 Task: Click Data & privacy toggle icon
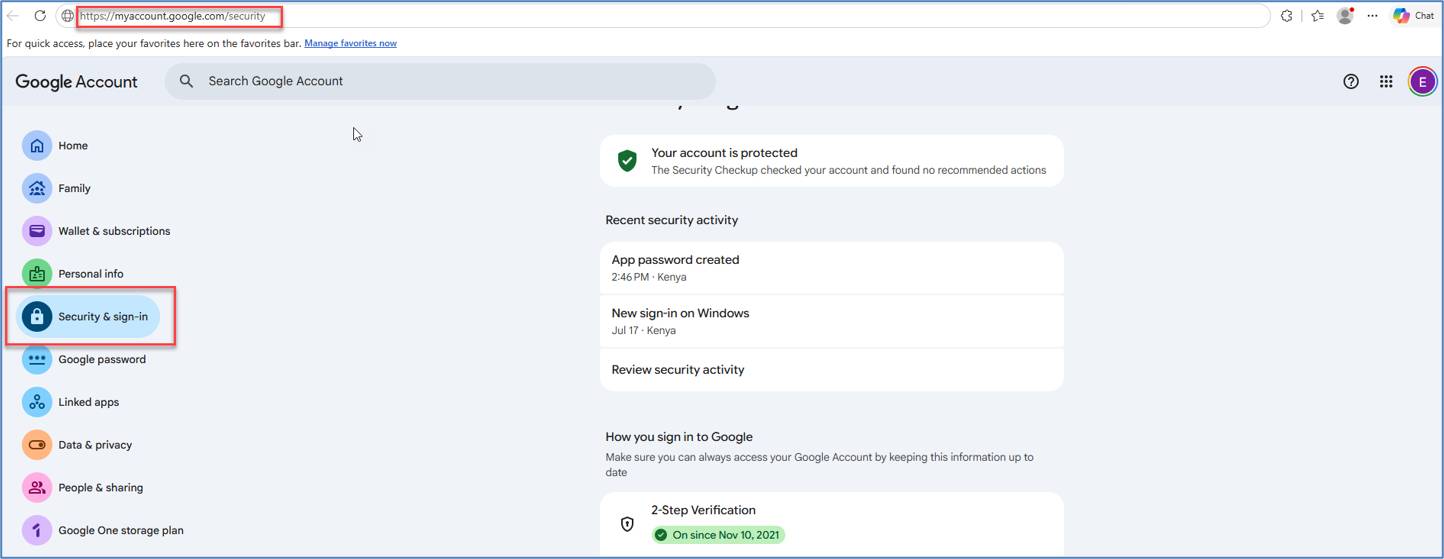(x=37, y=445)
